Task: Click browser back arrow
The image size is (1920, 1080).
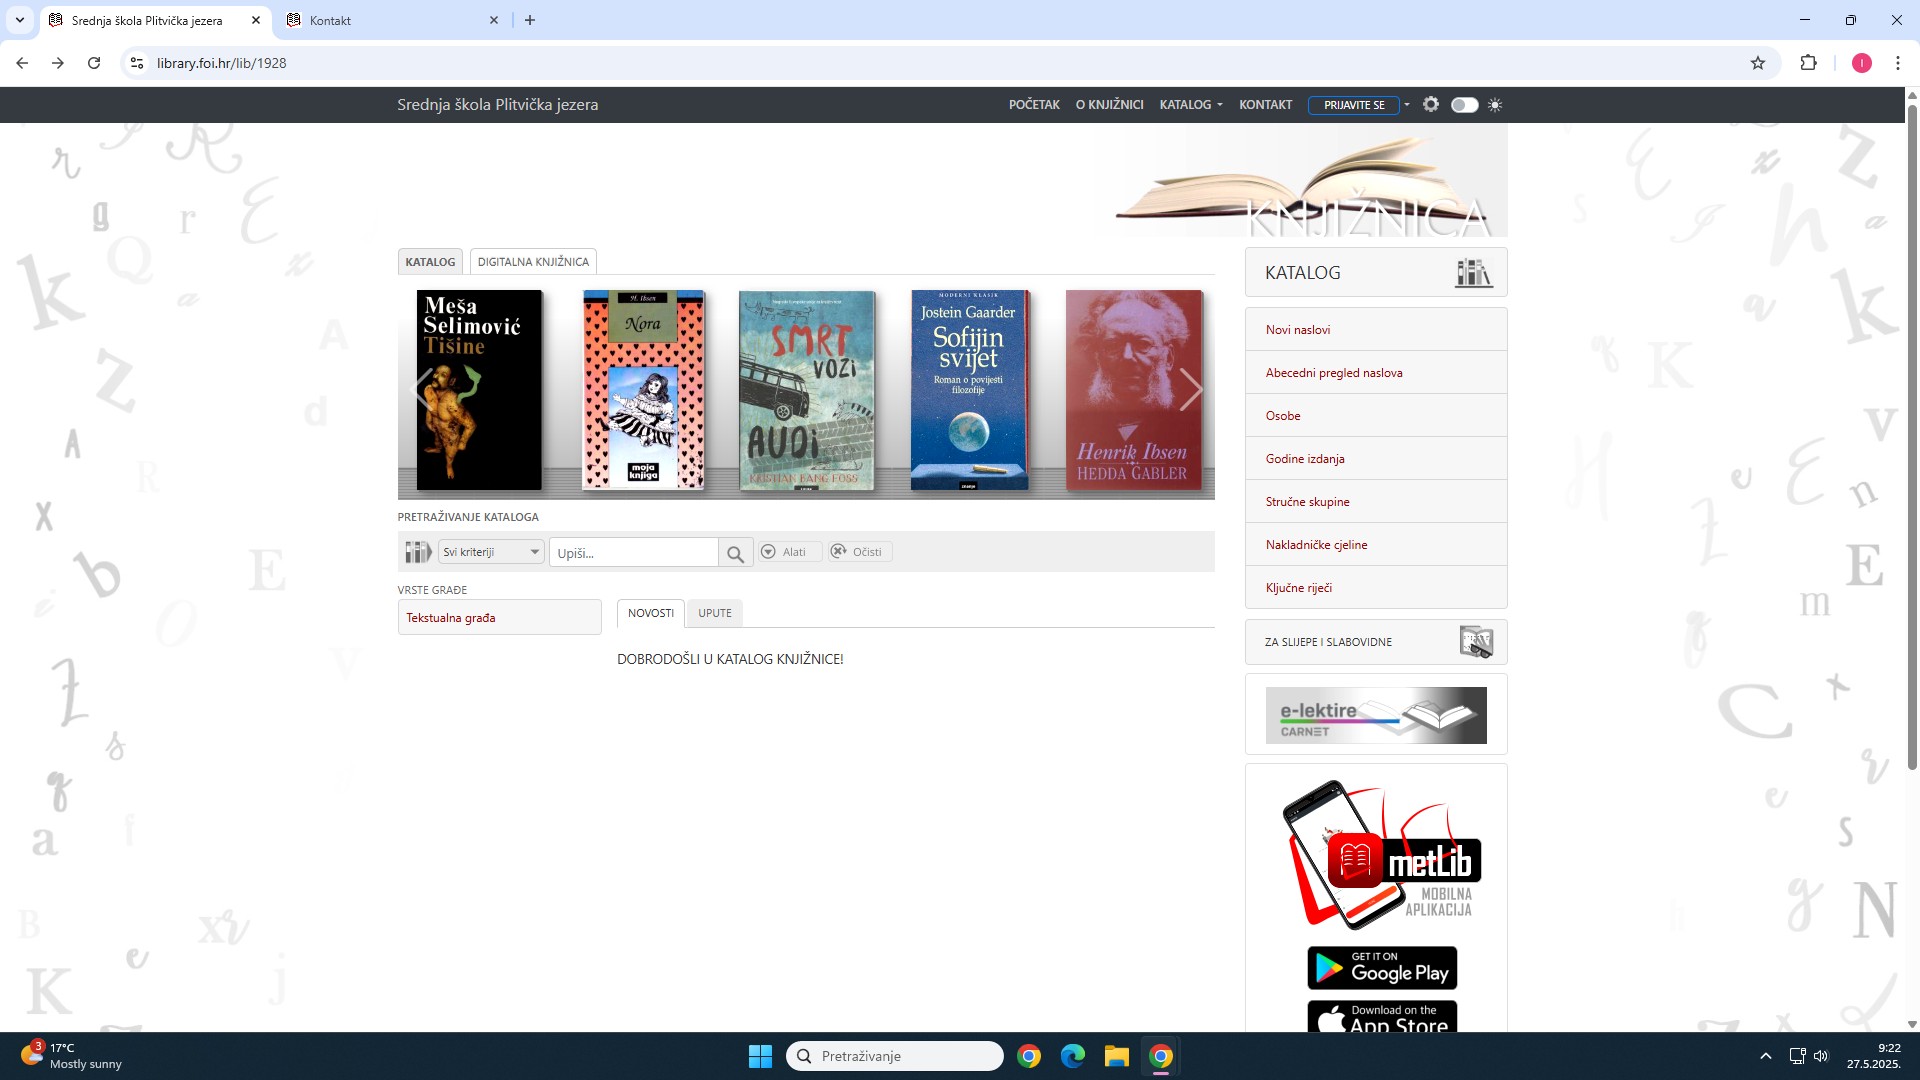Action: [x=22, y=63]
